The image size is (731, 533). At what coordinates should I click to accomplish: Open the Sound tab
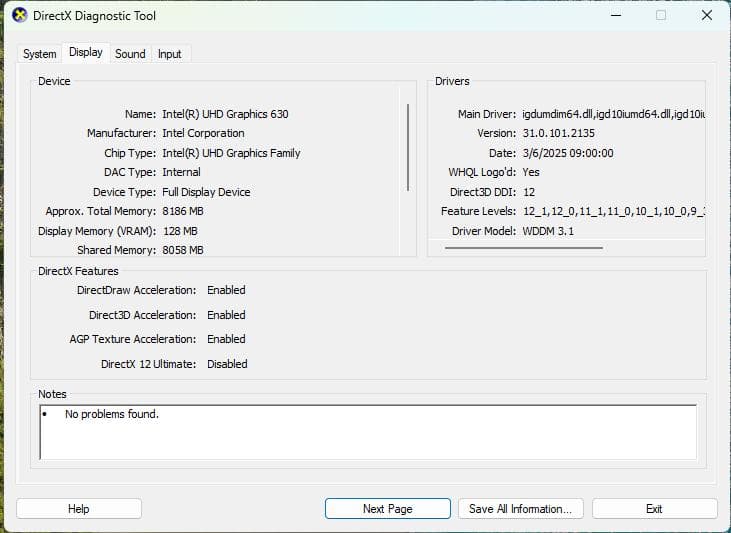pyautogui.click(x=130, y=54)
